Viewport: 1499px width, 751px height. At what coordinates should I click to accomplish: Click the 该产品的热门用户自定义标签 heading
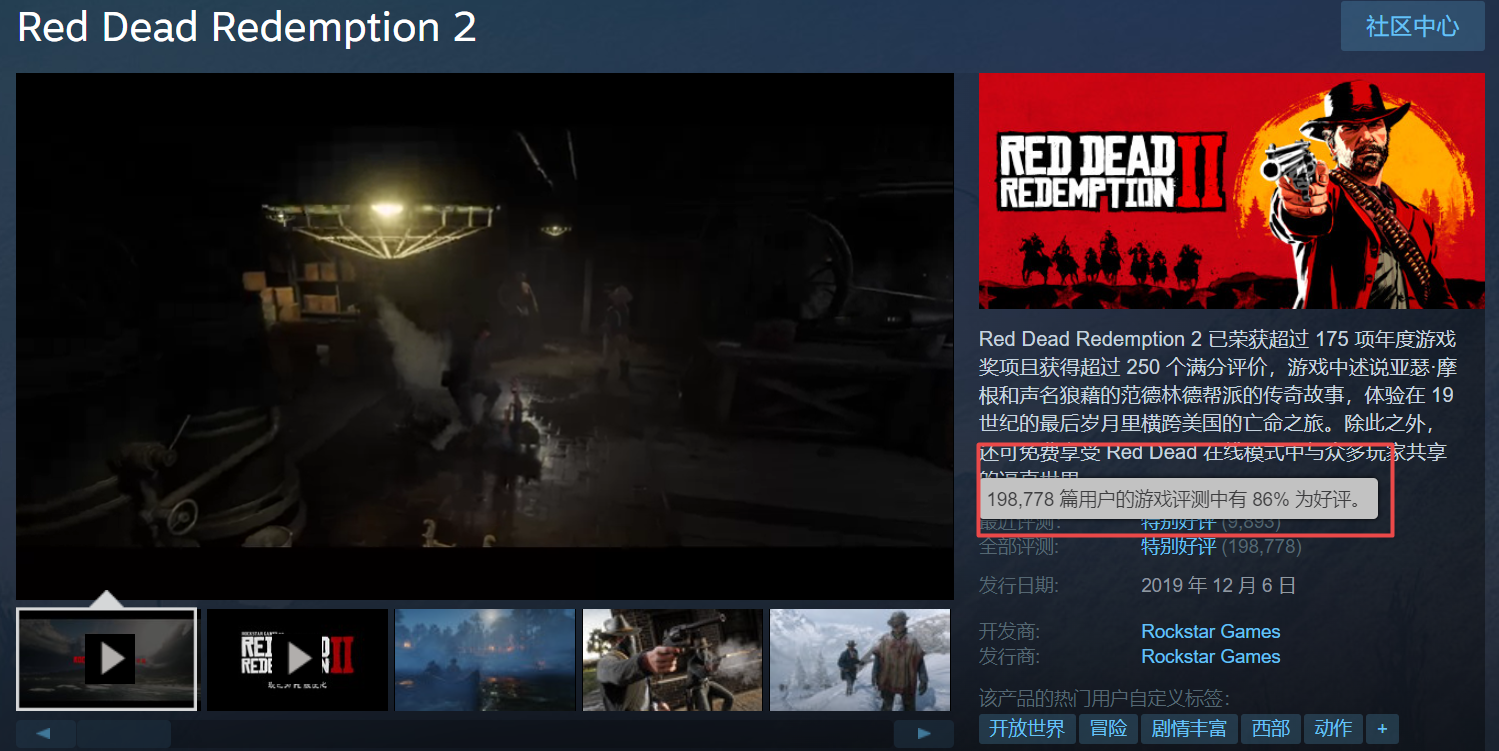pos(1105,697)
